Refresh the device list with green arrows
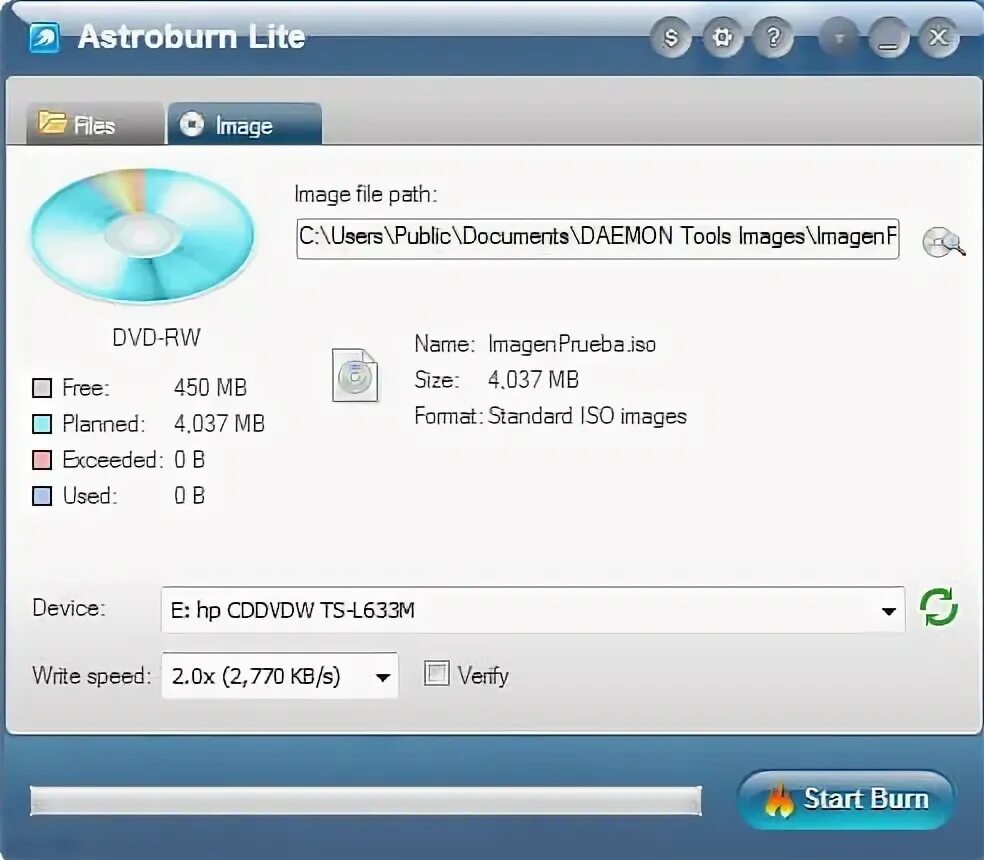Image resolution: width=984 pixels, height=860 pixels. point(939,608)
